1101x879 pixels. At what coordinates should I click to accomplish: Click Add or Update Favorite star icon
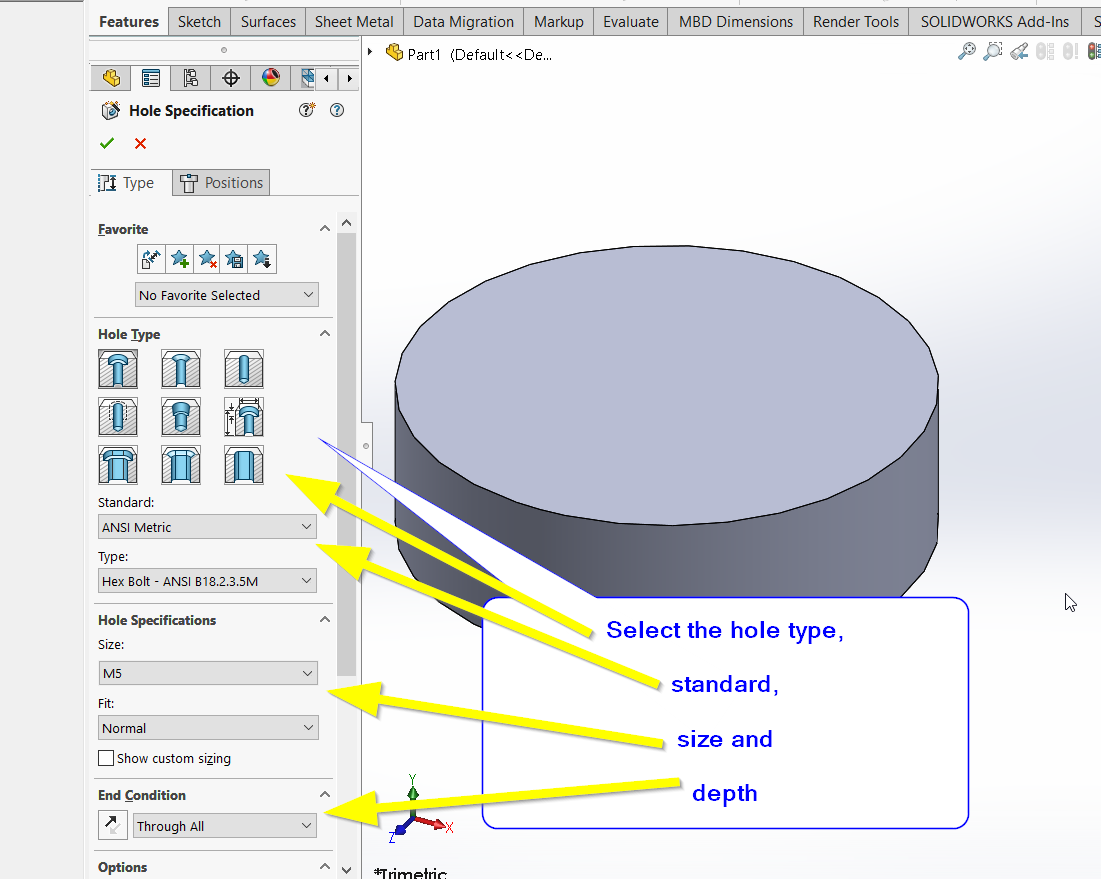tap(180, 260)
